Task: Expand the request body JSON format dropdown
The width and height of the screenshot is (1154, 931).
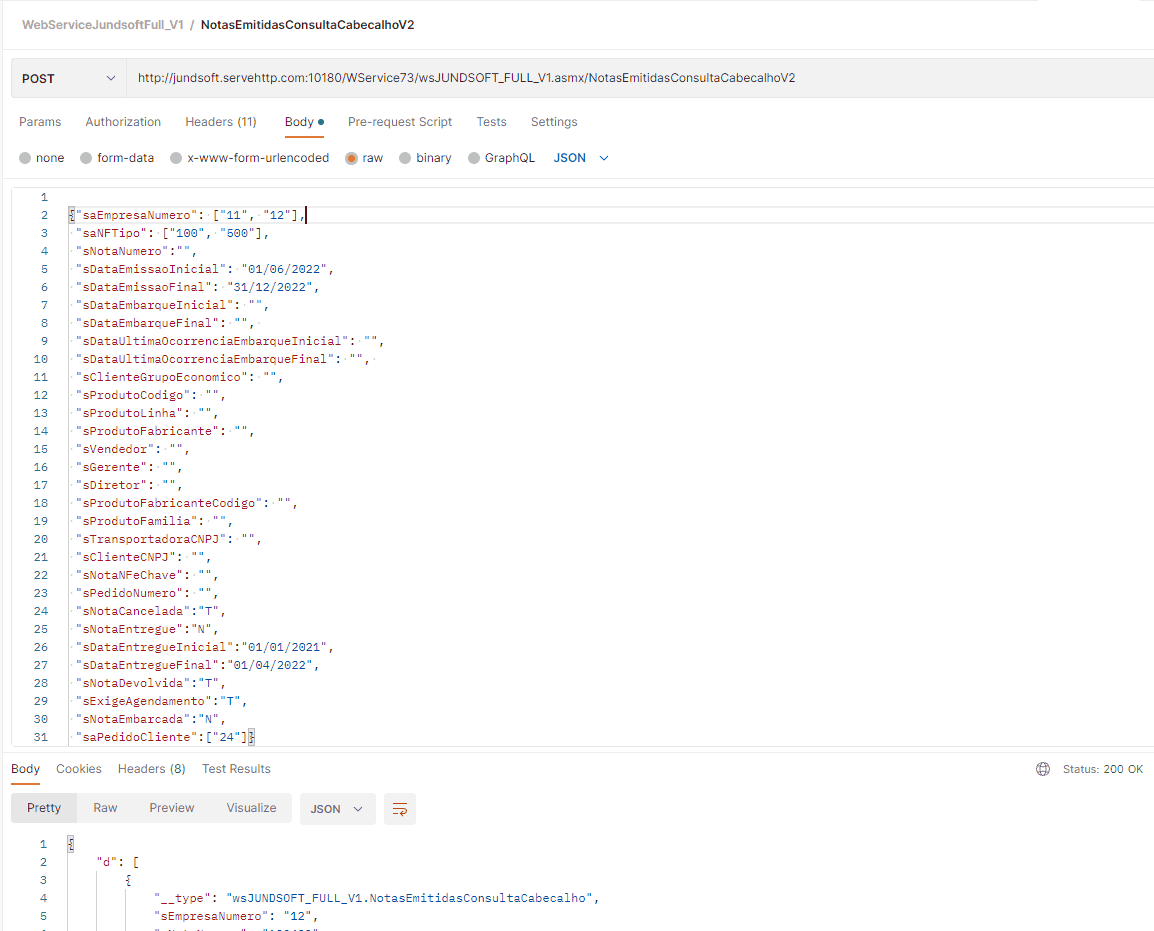Action: point(581,158)
